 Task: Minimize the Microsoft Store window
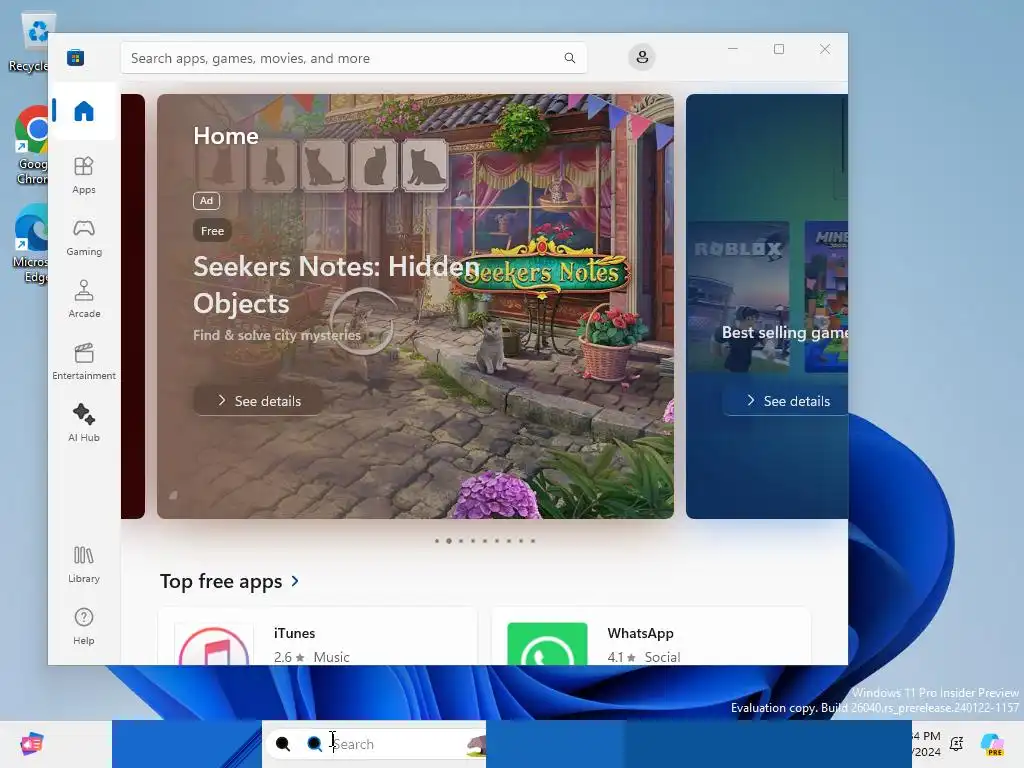click(x=733, y=49)
